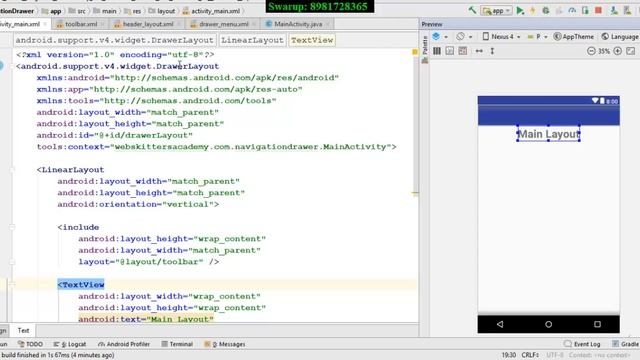This screenshot has width=640, height=360.
Task: Collapse the include fold marker in gutter
Action: pyautogui.click(x=12, y=227)
